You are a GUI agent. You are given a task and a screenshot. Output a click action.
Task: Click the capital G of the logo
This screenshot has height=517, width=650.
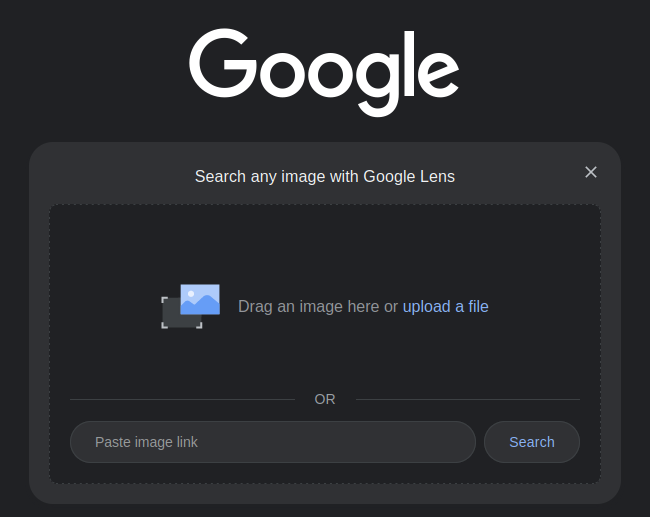[x=223, y=63]
